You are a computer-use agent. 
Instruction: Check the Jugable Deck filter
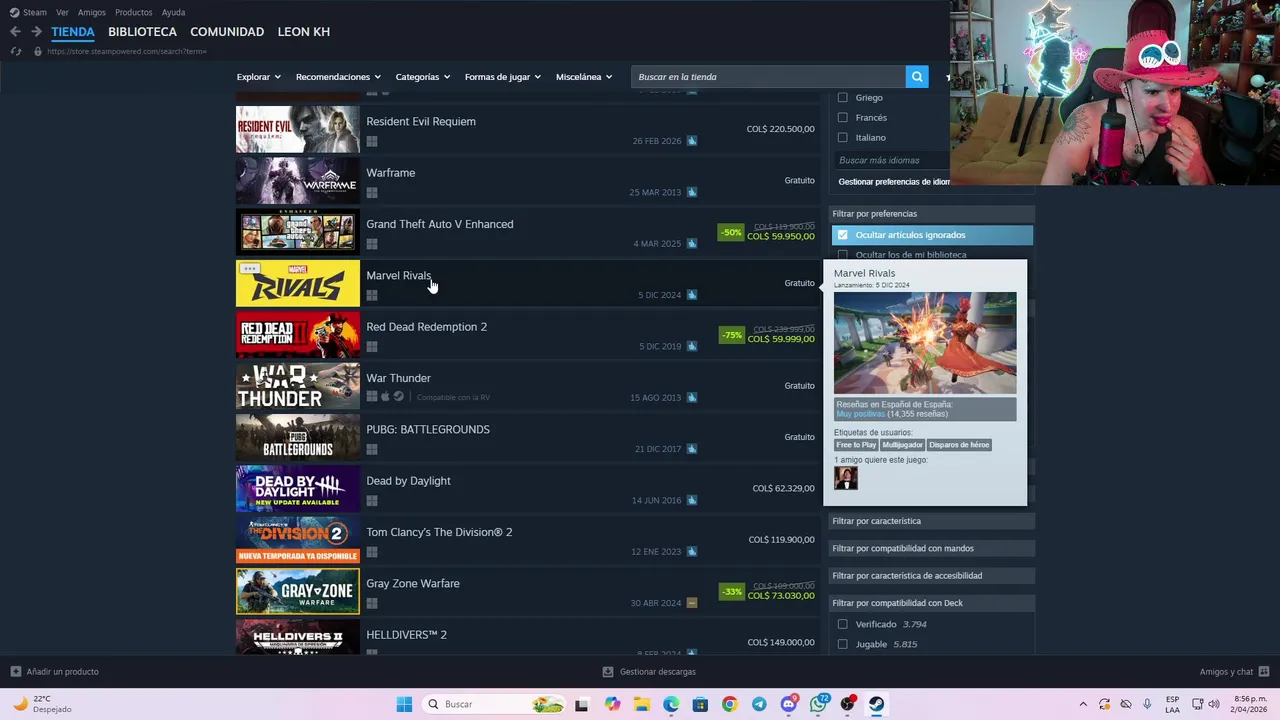click(842, 644)
